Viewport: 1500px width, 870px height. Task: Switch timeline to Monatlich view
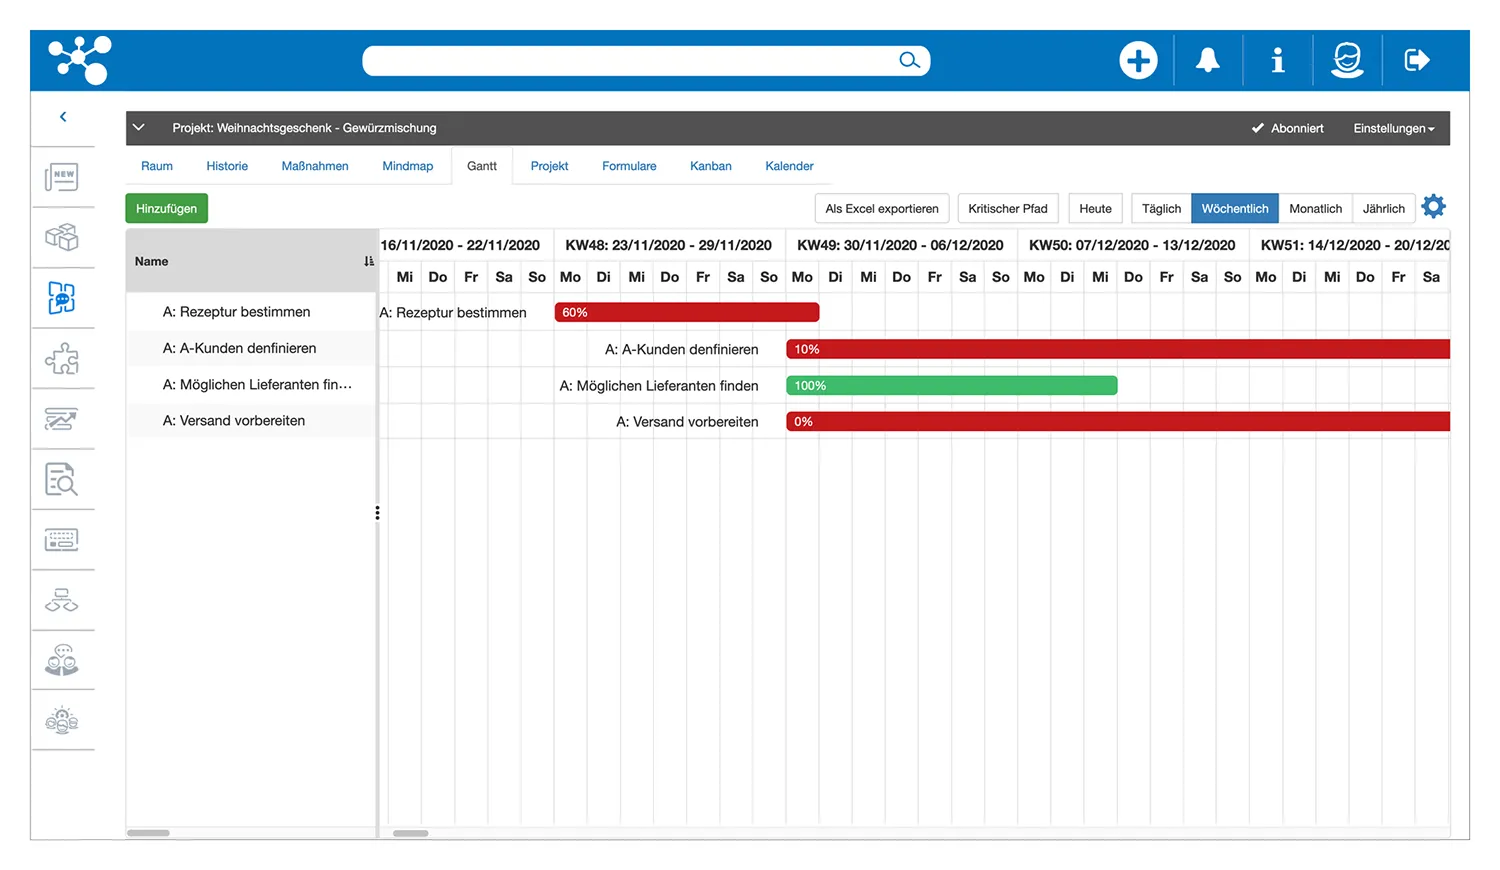pyautogui.click(x=1315, y=208)
